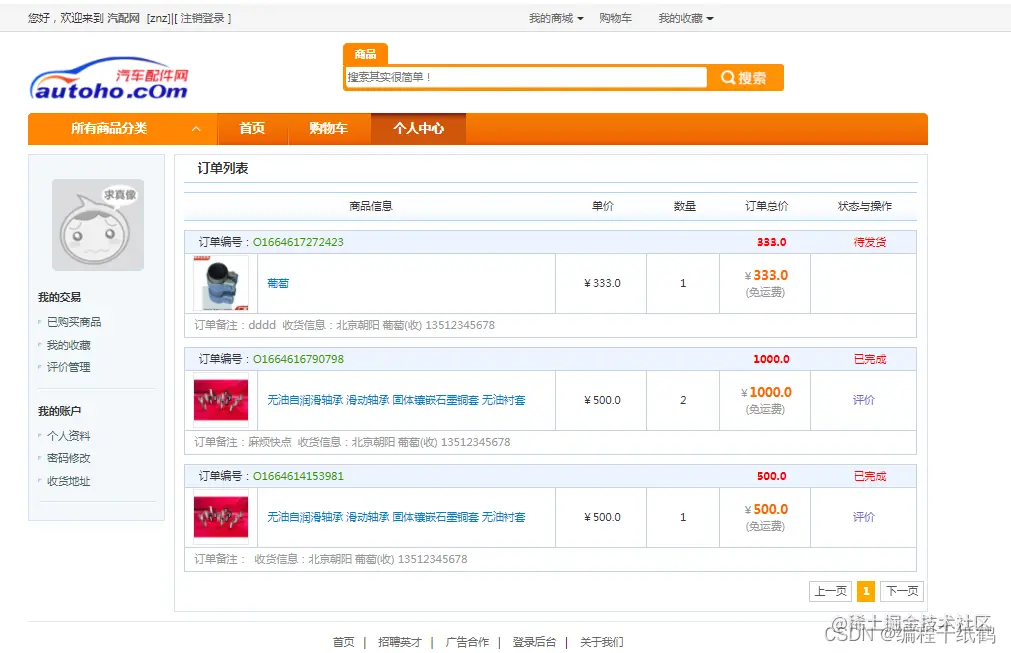Select page 1 in pagination
Image resolution: width=1011 pixels, height=653 pixels.
click(866, 591)
